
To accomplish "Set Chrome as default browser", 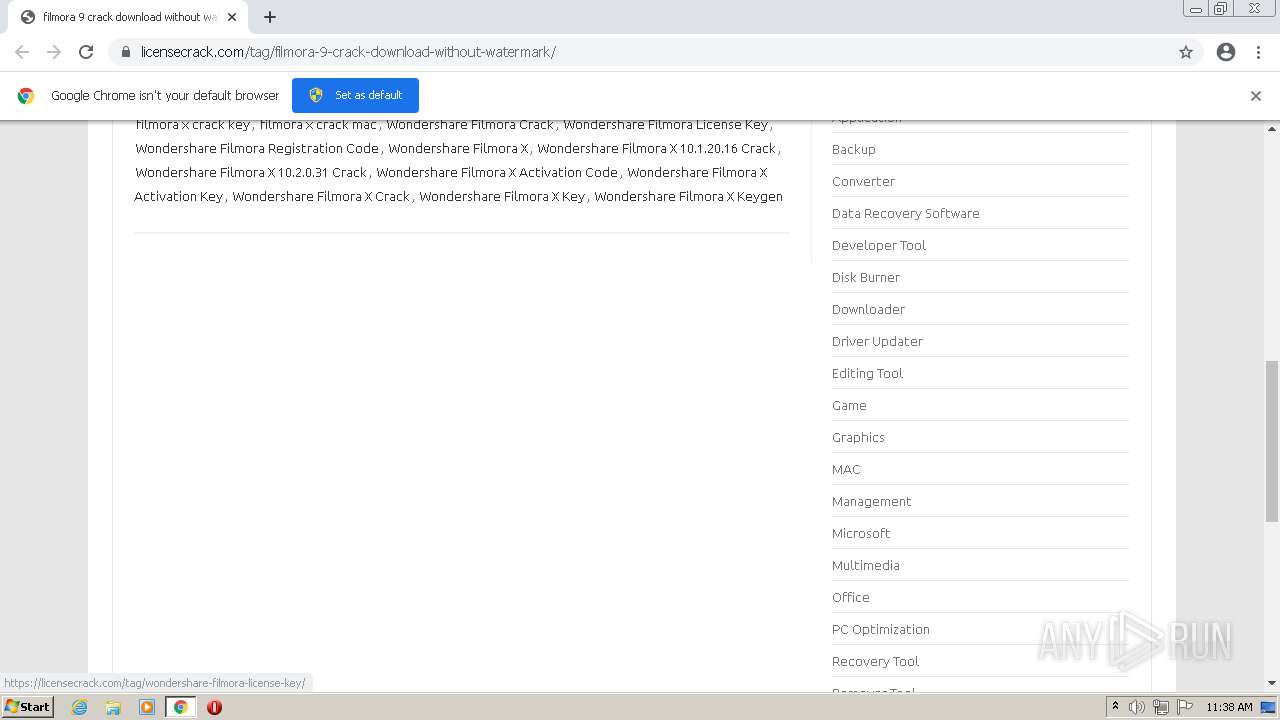I will [355, 95].
